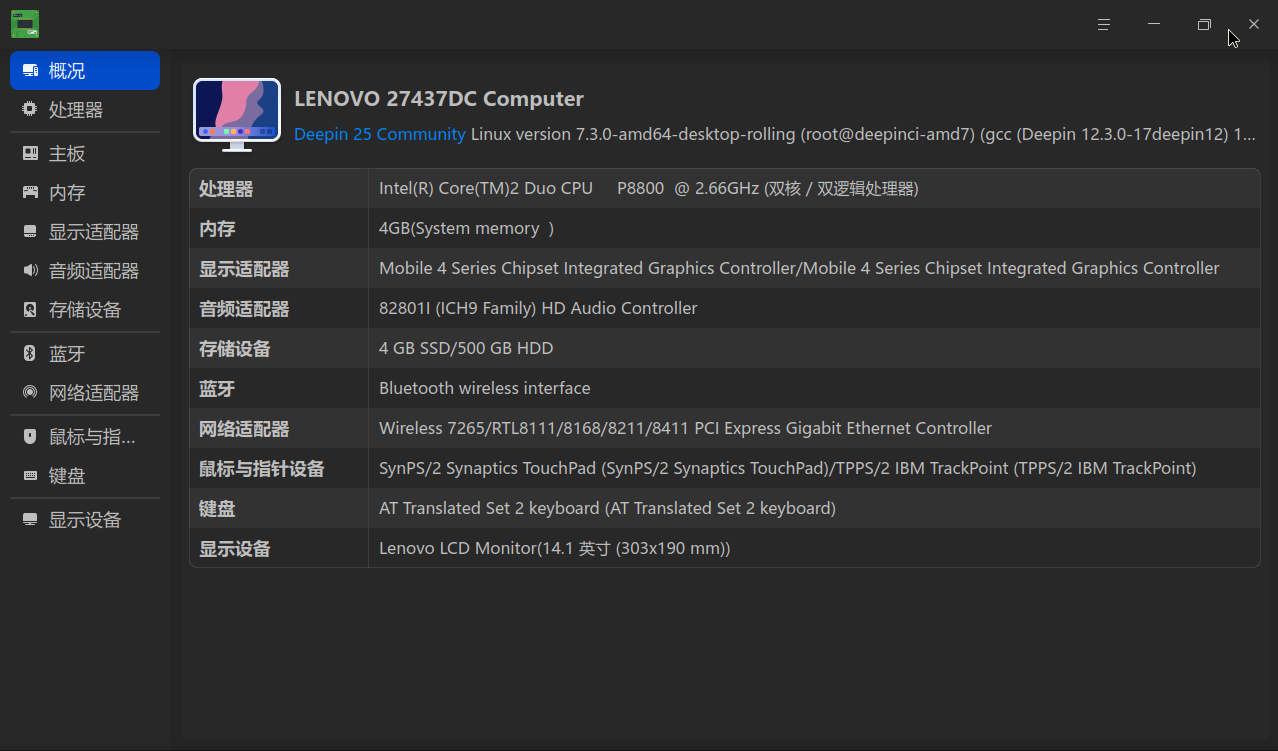Click the 处理器 CPU chip icon
This screenshot has height=751, width=1278.
click(x=30, y=110)
